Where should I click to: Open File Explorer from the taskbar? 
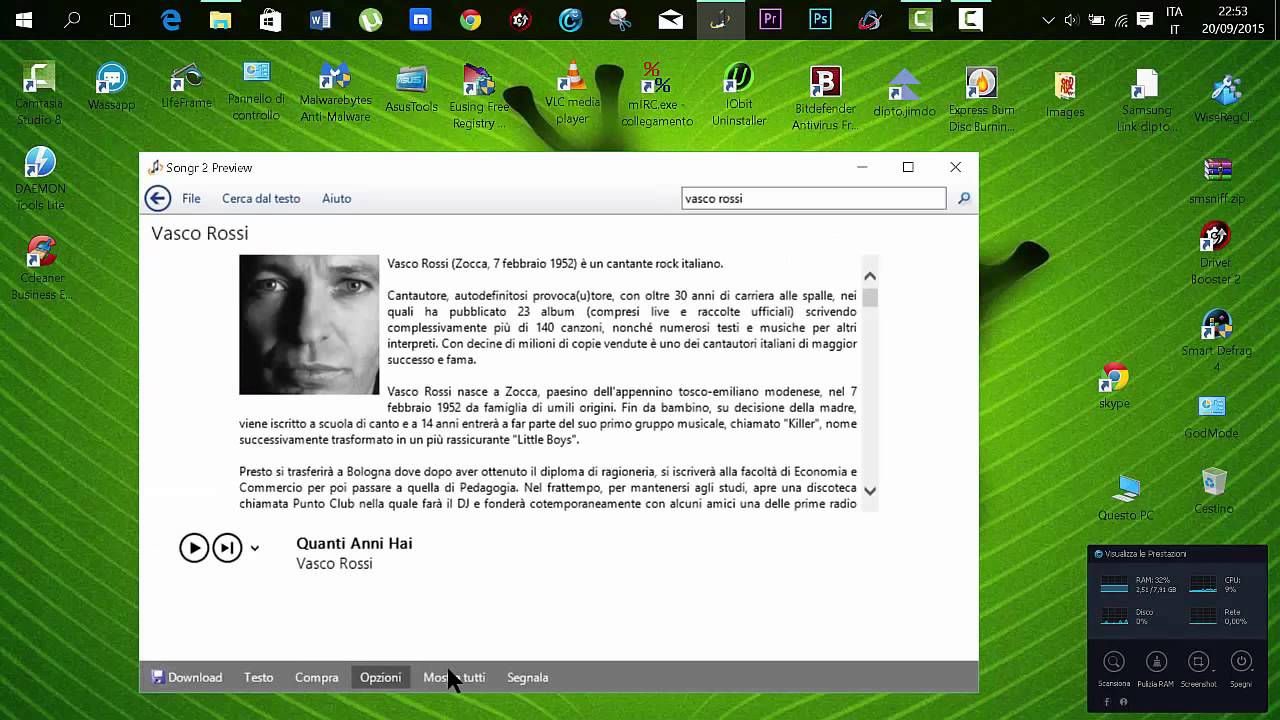221,20
